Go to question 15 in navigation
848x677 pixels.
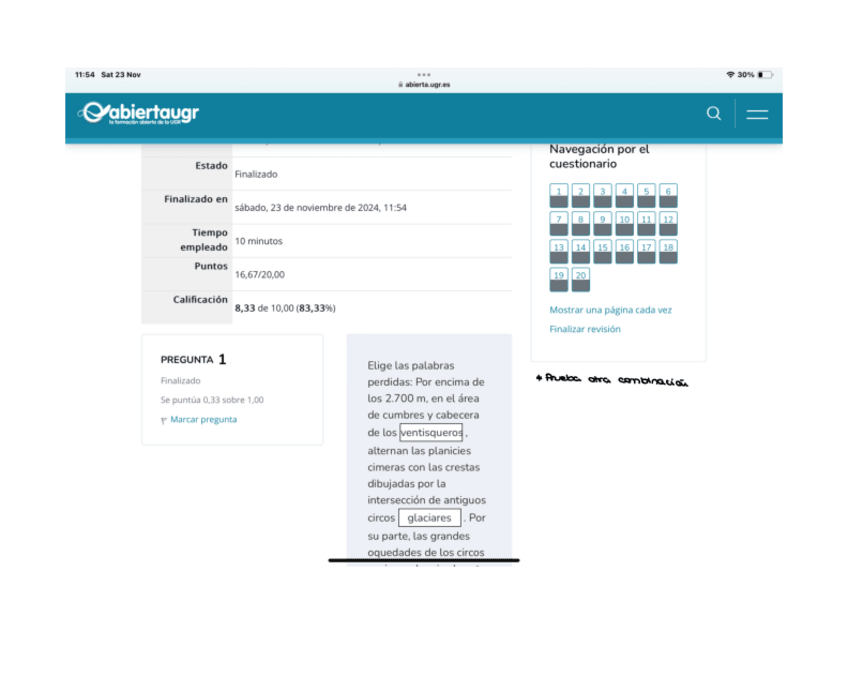click(602, 252)
